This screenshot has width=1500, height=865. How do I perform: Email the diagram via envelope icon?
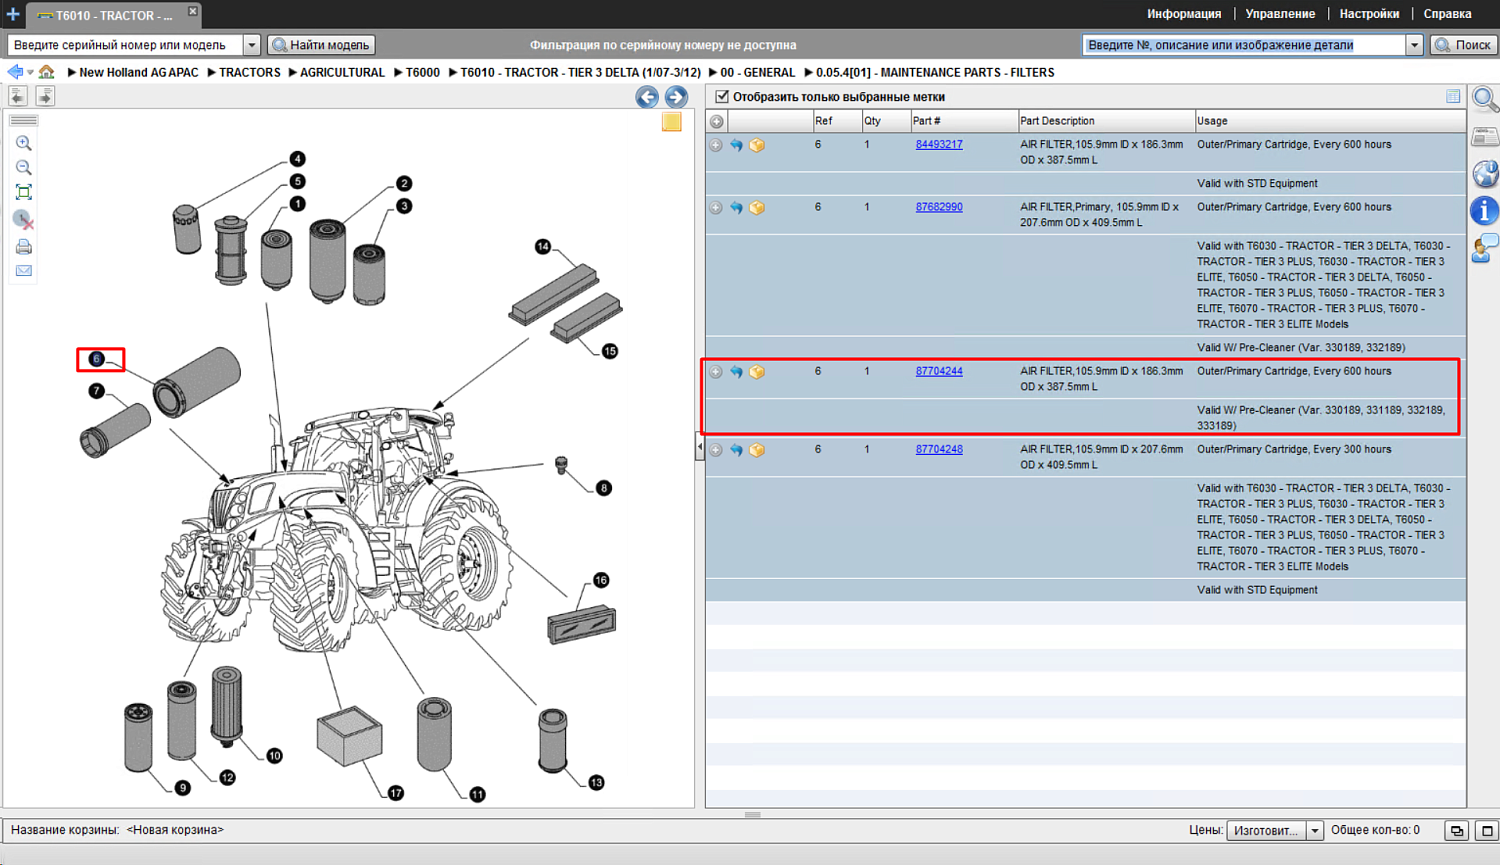coord(24,271)
